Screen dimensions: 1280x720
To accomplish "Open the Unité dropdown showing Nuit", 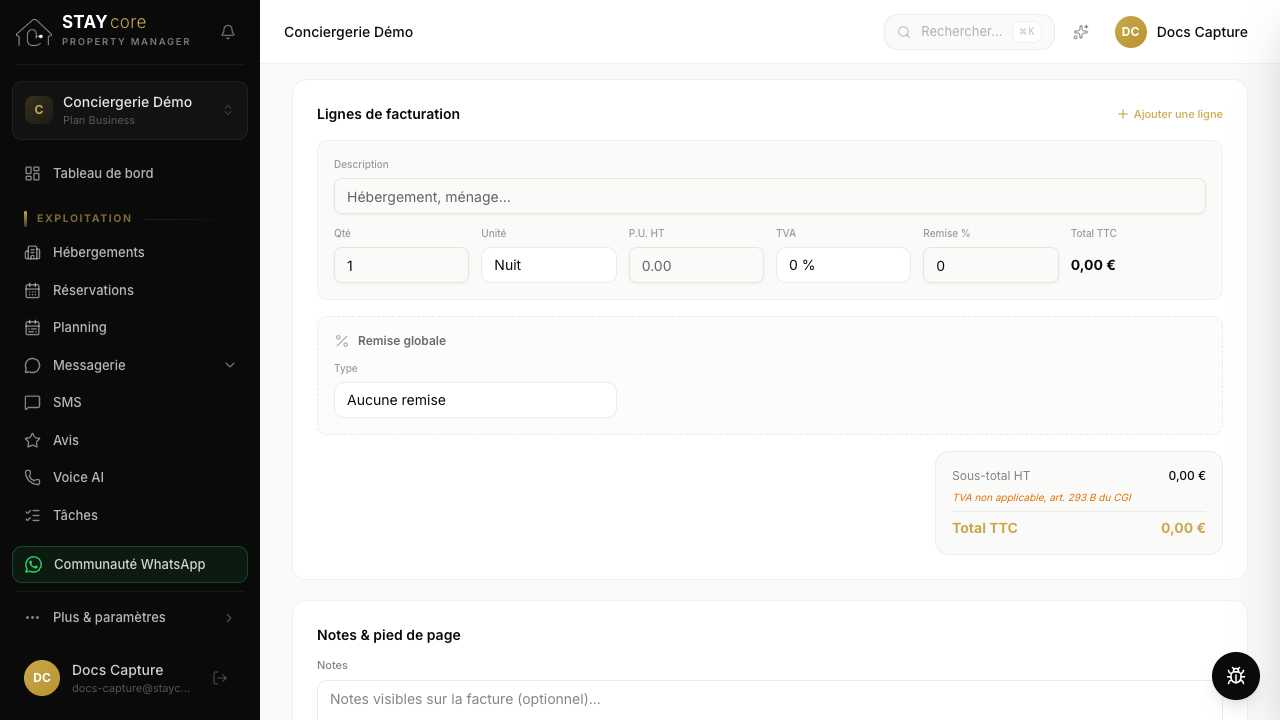I will coord(549,265).
